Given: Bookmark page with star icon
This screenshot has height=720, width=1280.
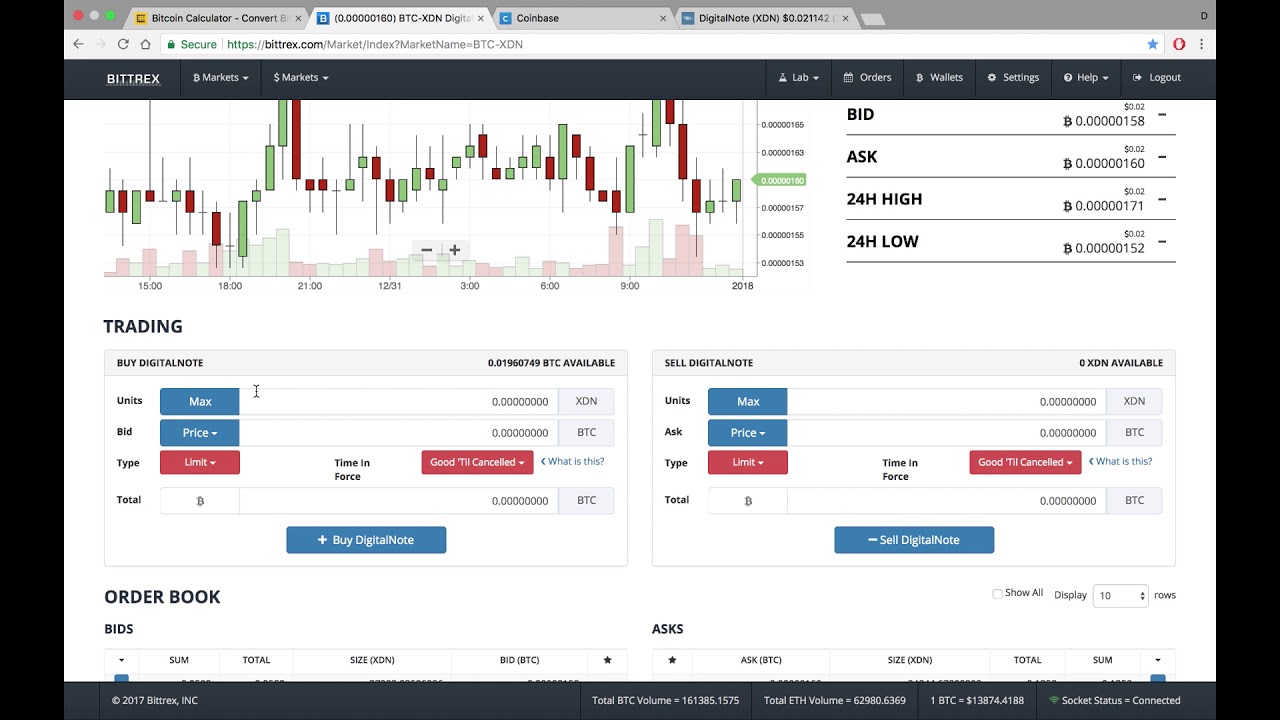Looking at the screenshot, I should point(1153,44).
